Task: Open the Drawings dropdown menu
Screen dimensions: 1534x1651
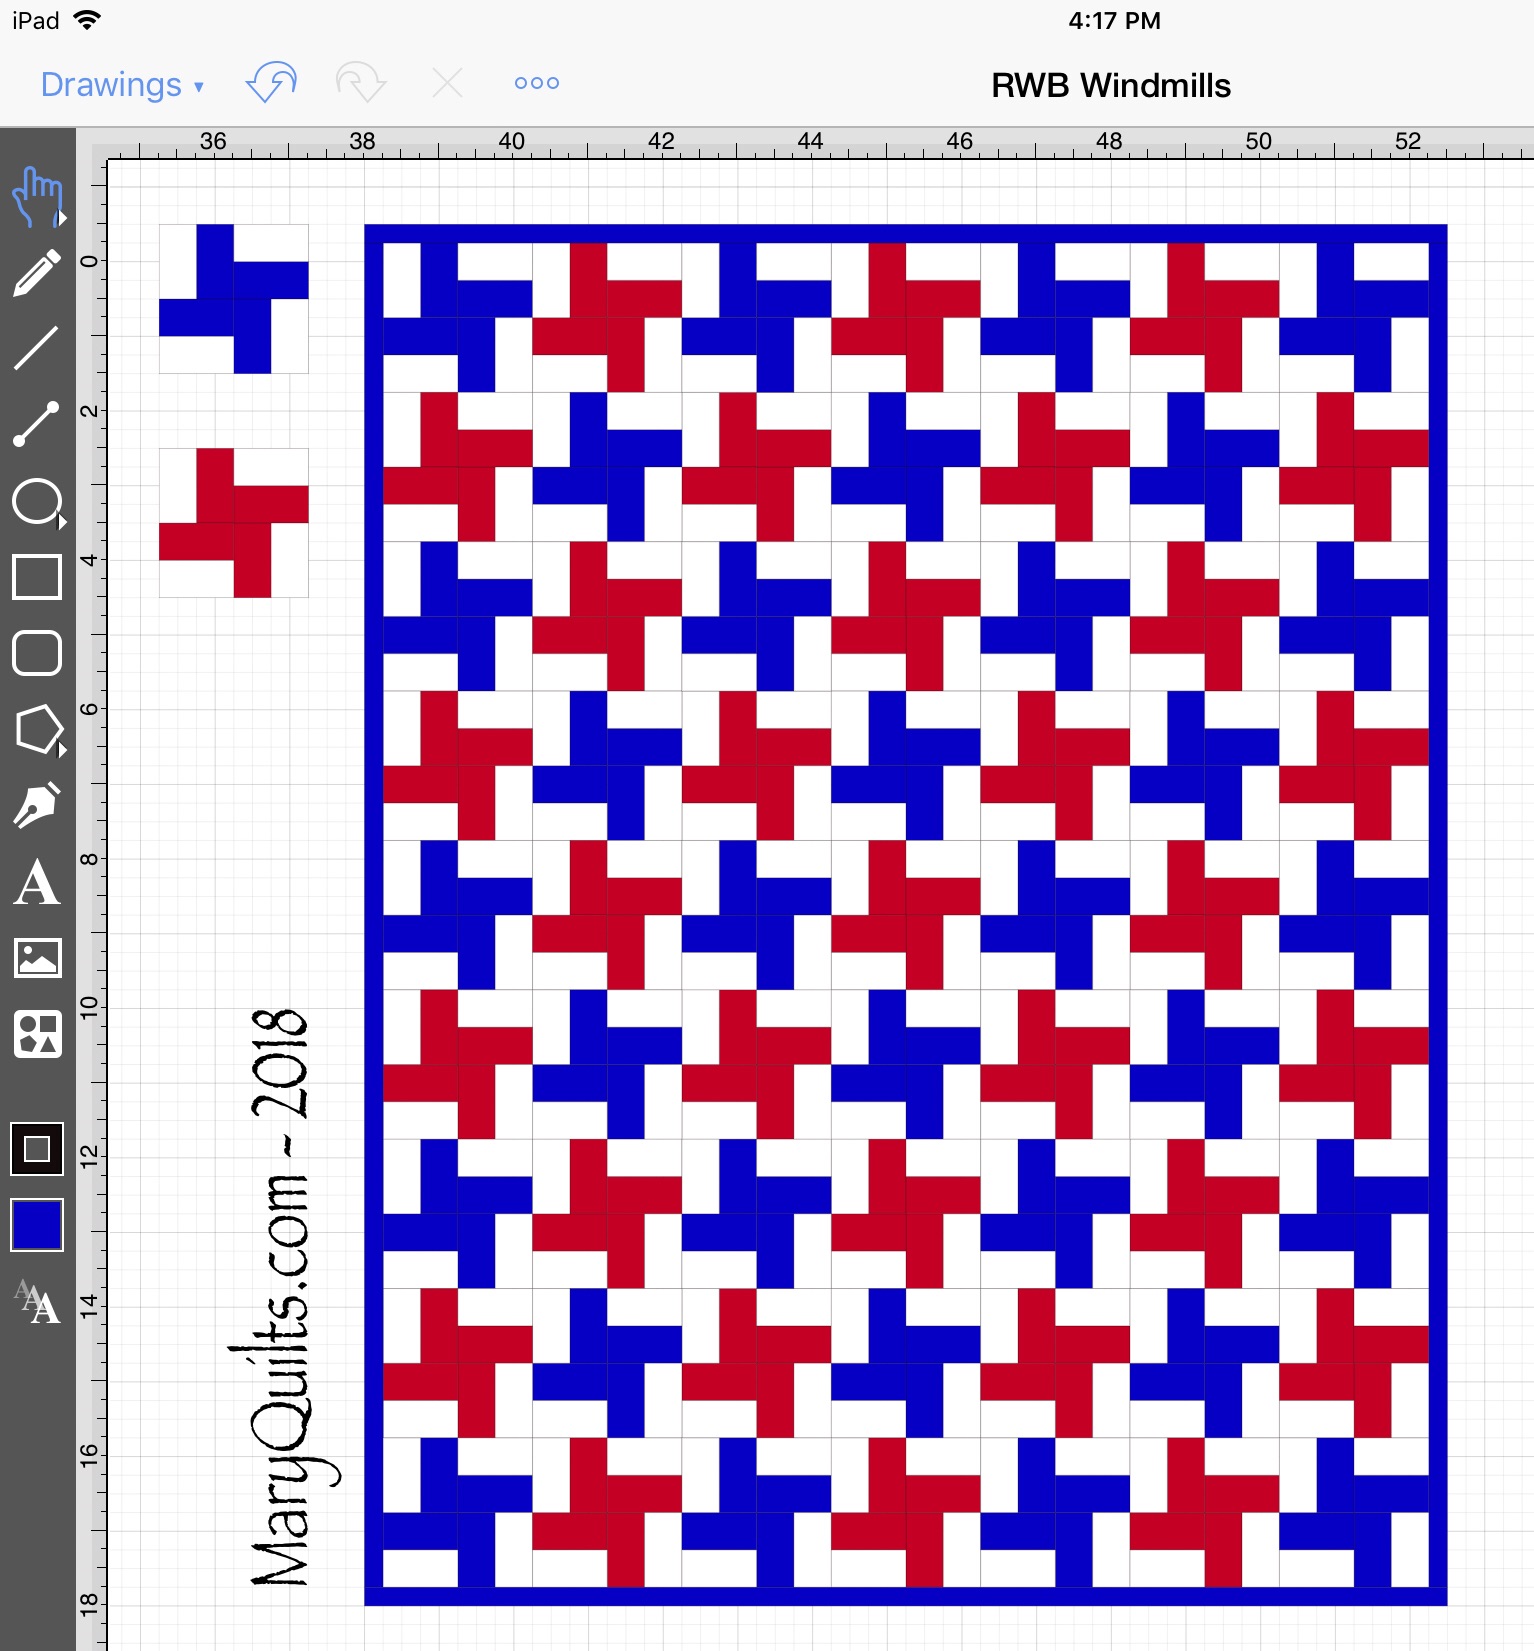Action: pos(122,85)
